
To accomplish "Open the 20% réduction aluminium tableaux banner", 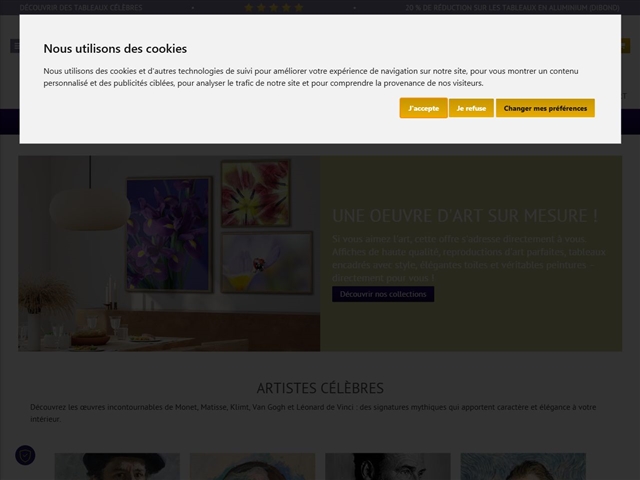I will [512, 7].
